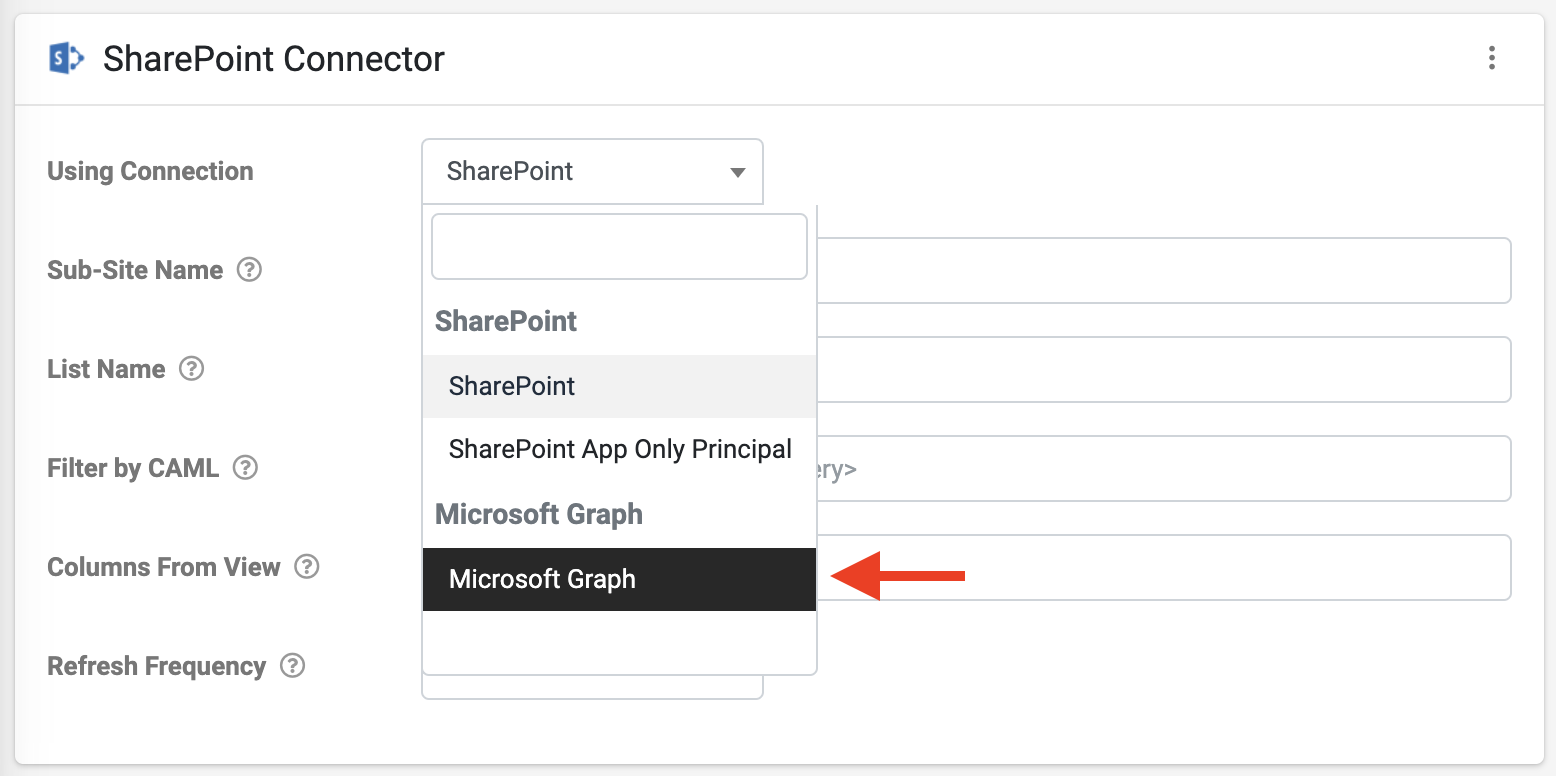The height and width of the screenshot is (776, 1556).
Task: Click the Sub-Site Name input field
Action: [1163, 270]
